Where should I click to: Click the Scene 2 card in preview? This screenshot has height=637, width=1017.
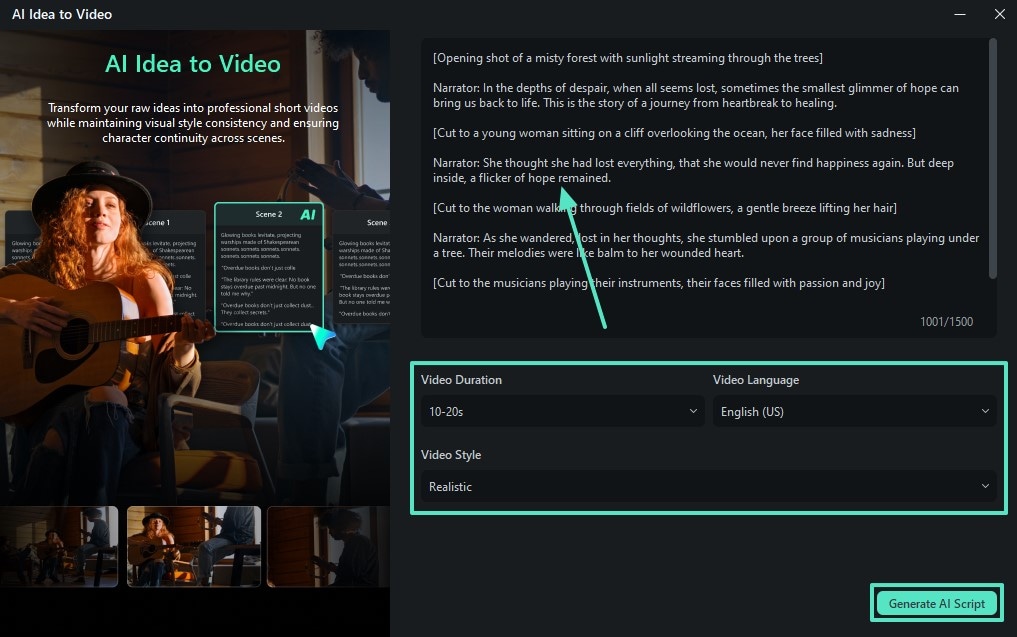pos(269,267)
